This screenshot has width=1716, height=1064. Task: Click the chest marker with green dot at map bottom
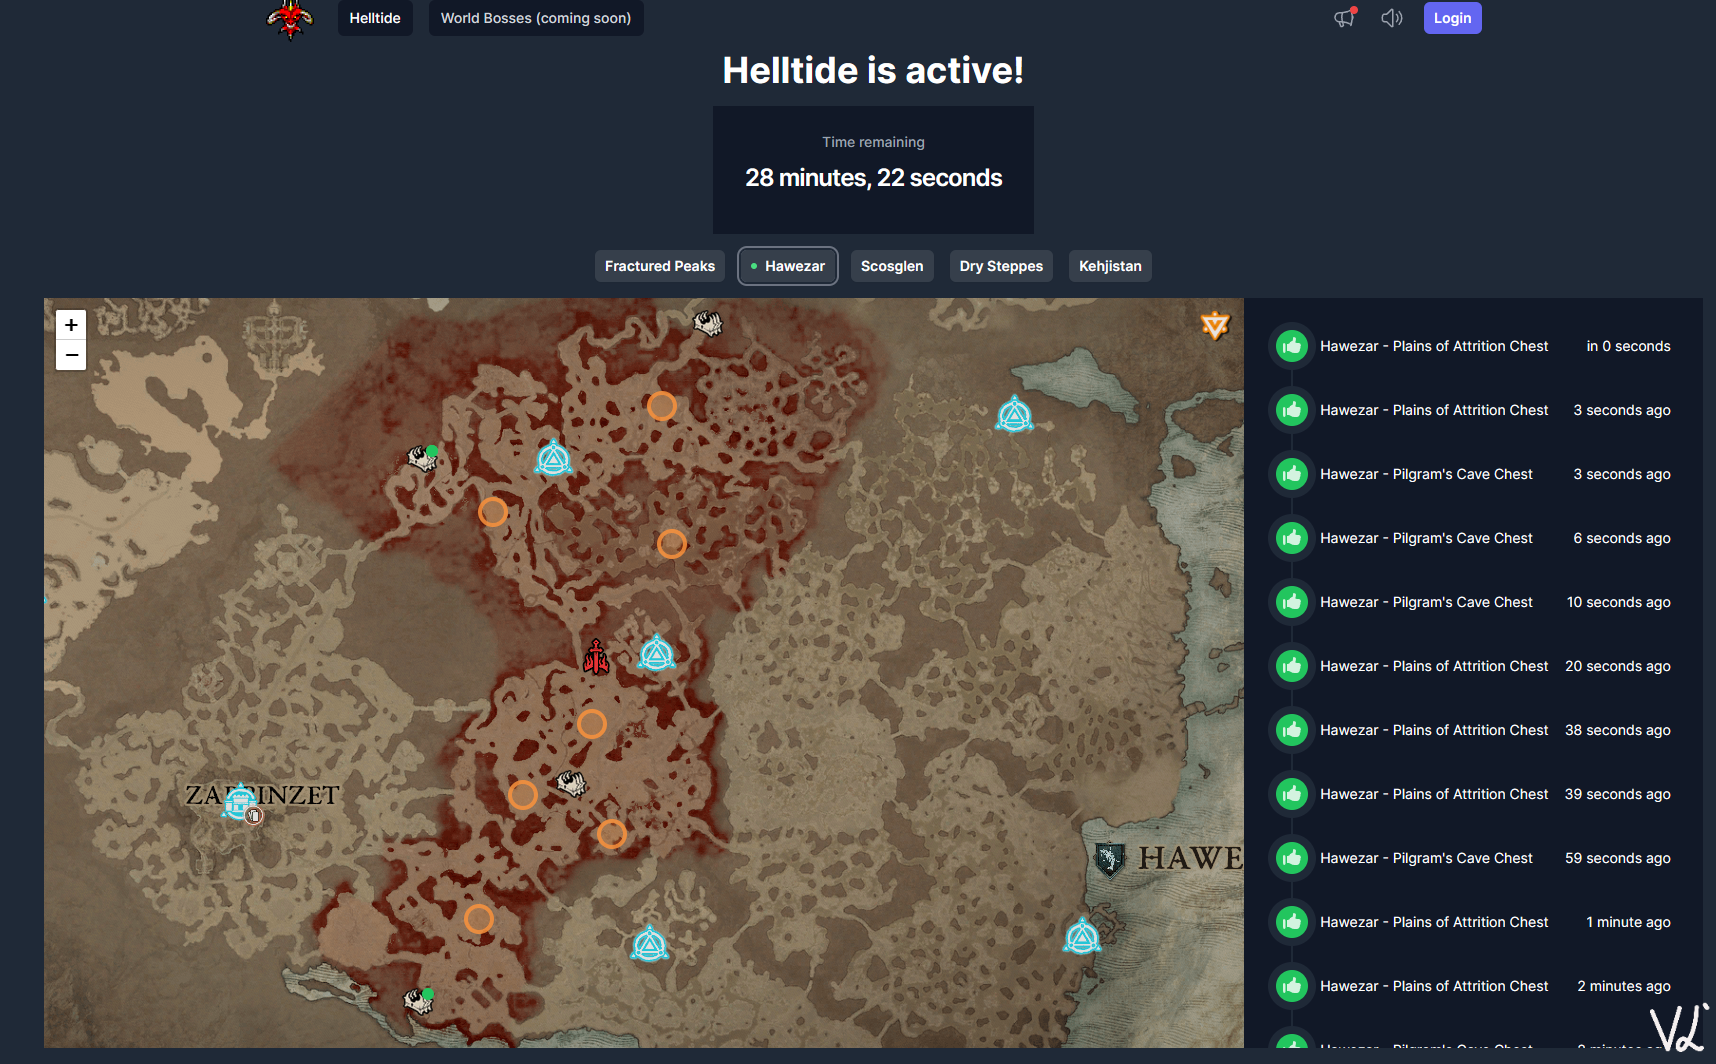coord(419,1000)
